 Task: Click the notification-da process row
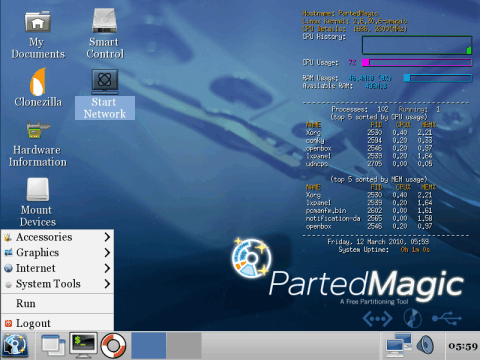point(369,219)
